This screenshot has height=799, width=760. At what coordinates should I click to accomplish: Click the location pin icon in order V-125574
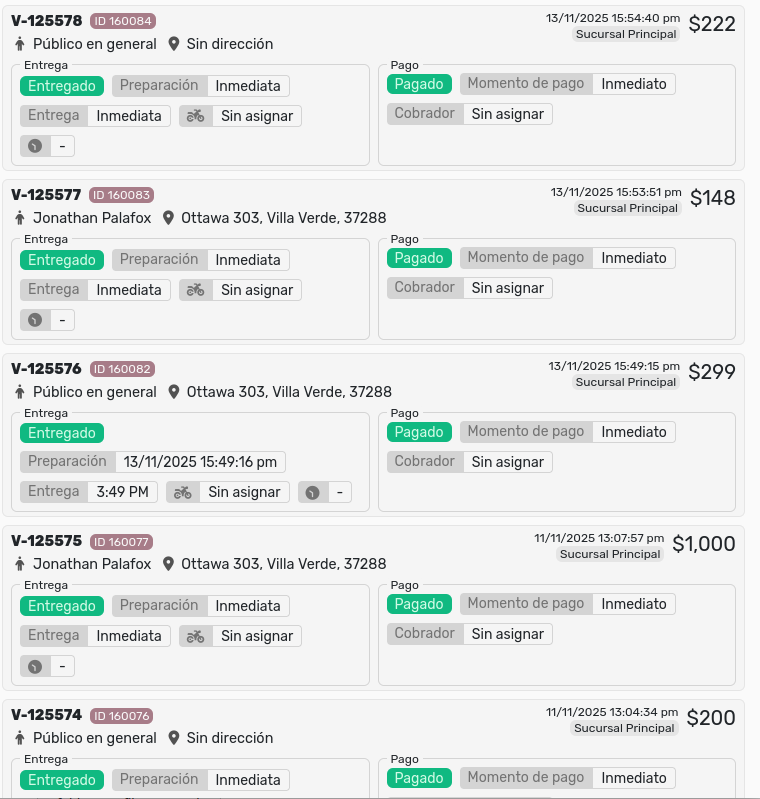point(174,738)
